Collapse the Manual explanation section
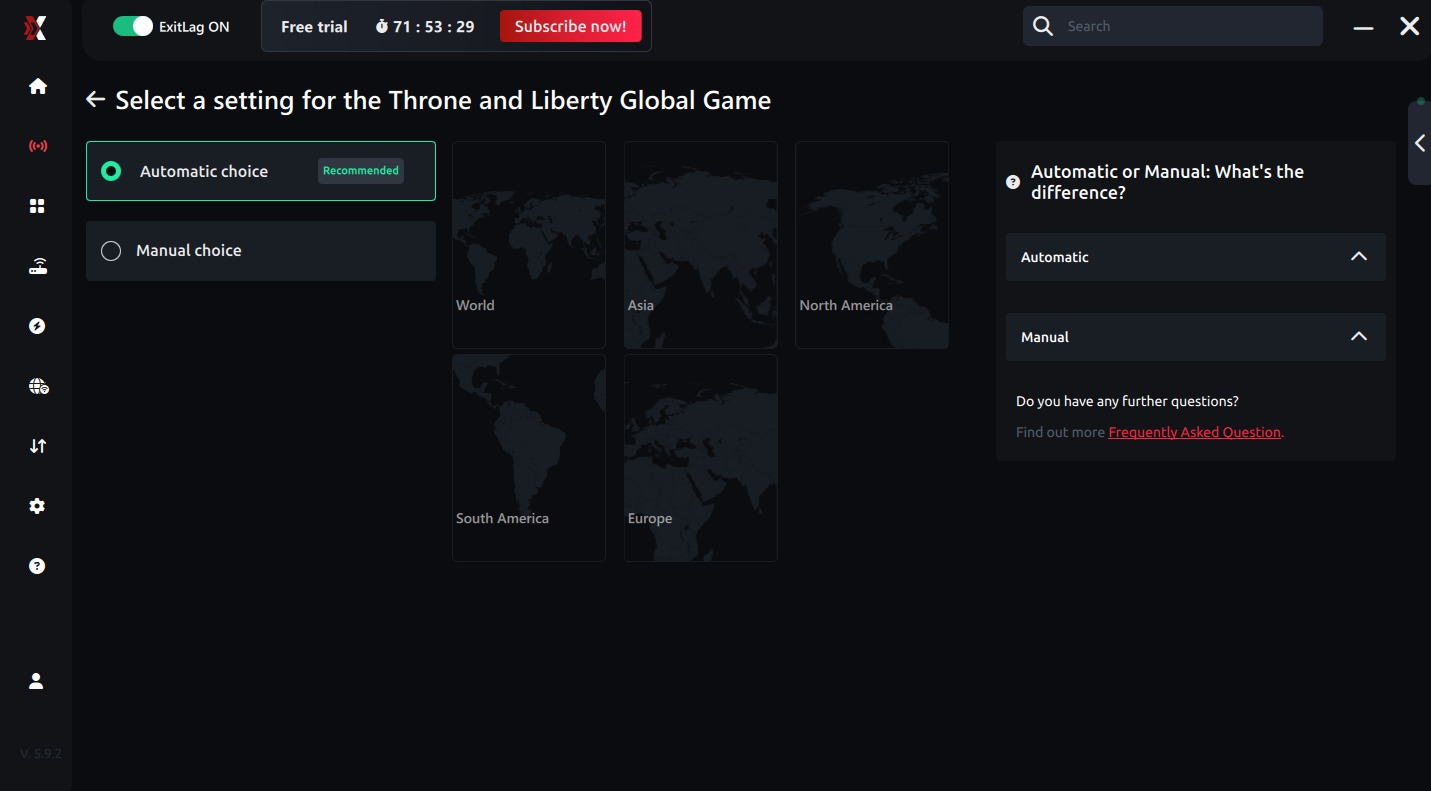The height and width of the screenshot is (791, 1431). (x=1196, y=337)
